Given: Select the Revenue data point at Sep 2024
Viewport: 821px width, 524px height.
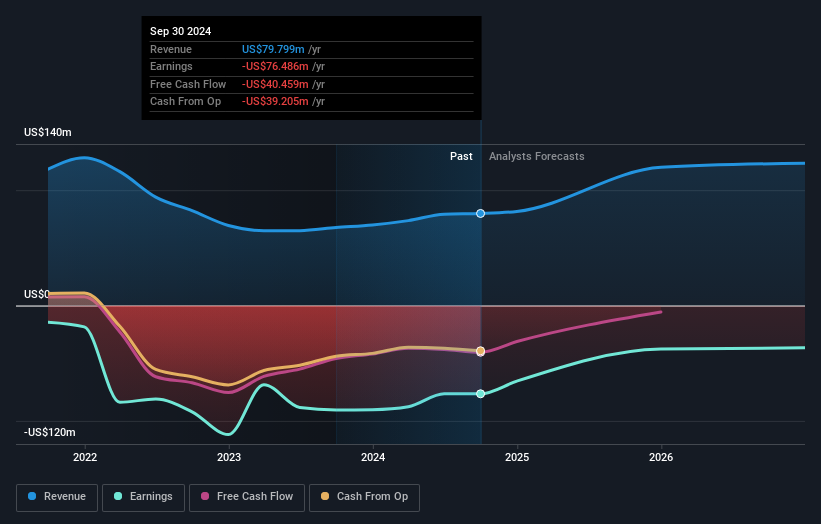Looking at the screenshot, I should pos(480,214).
